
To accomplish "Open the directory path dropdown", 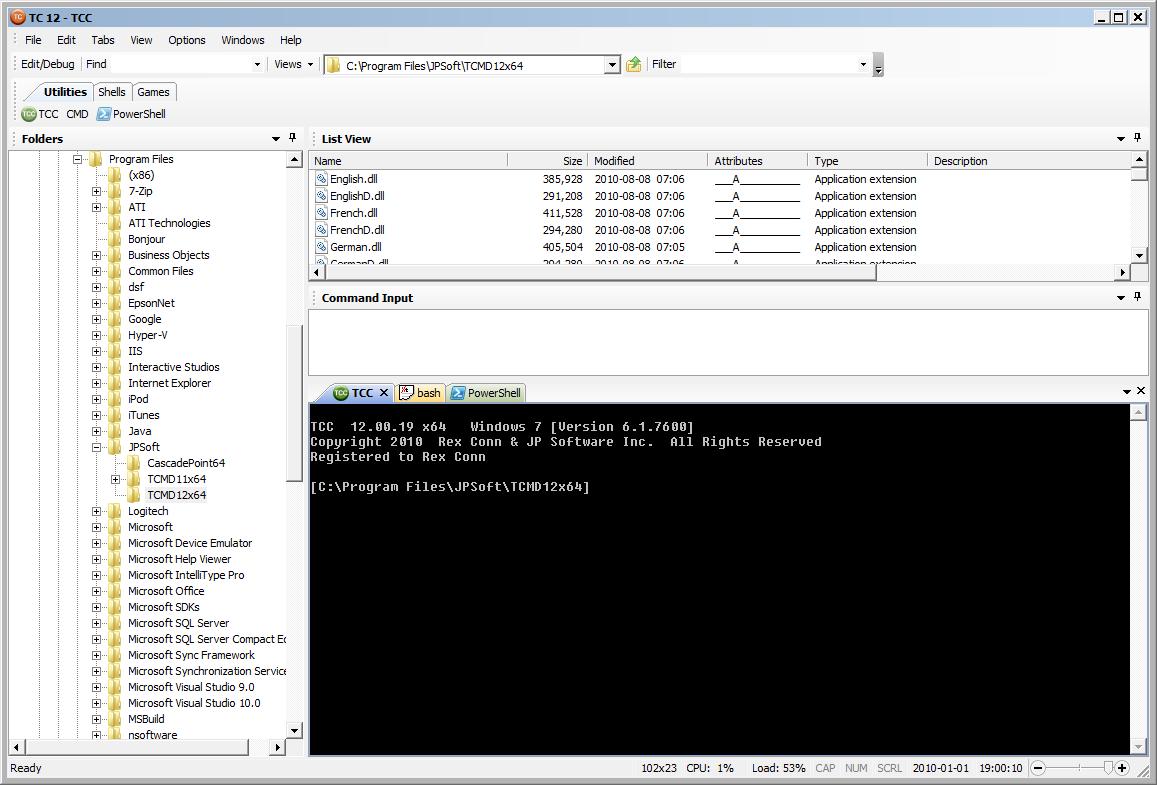I will coord(612,65).
